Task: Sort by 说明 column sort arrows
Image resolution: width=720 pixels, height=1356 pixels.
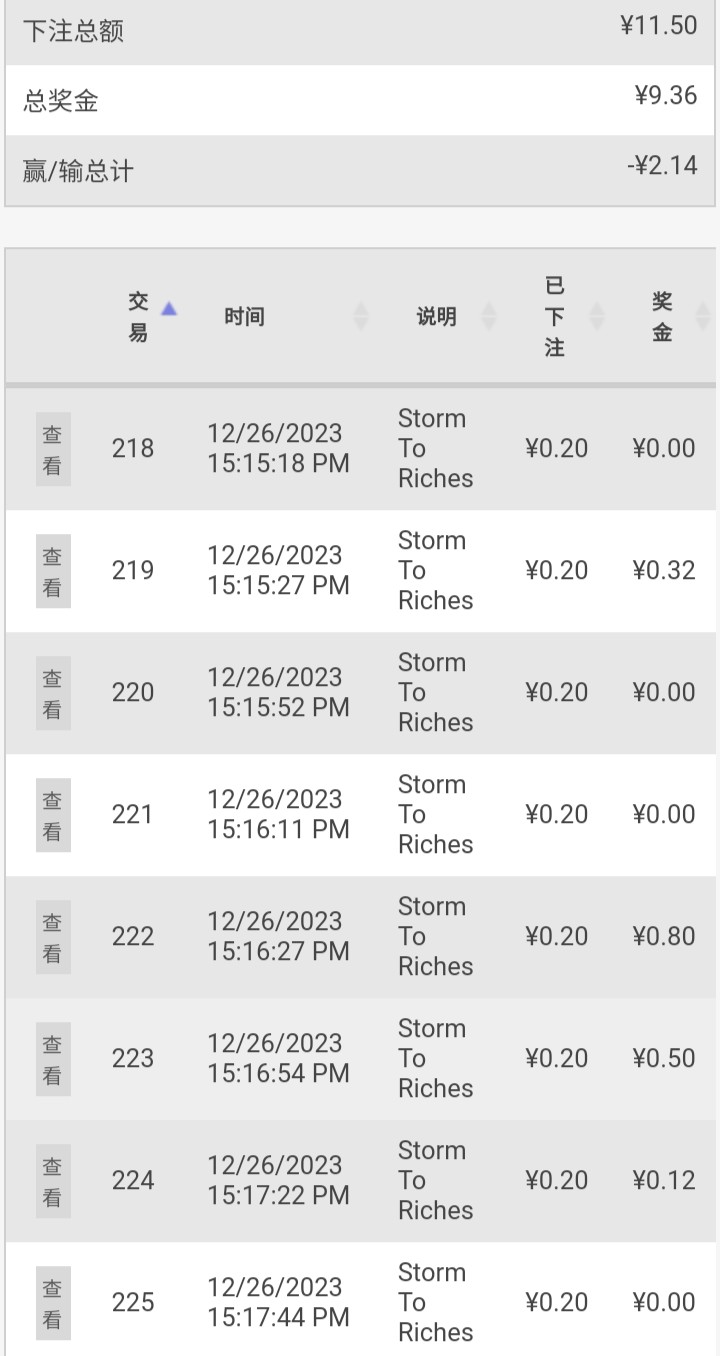Action: (489, 317)
